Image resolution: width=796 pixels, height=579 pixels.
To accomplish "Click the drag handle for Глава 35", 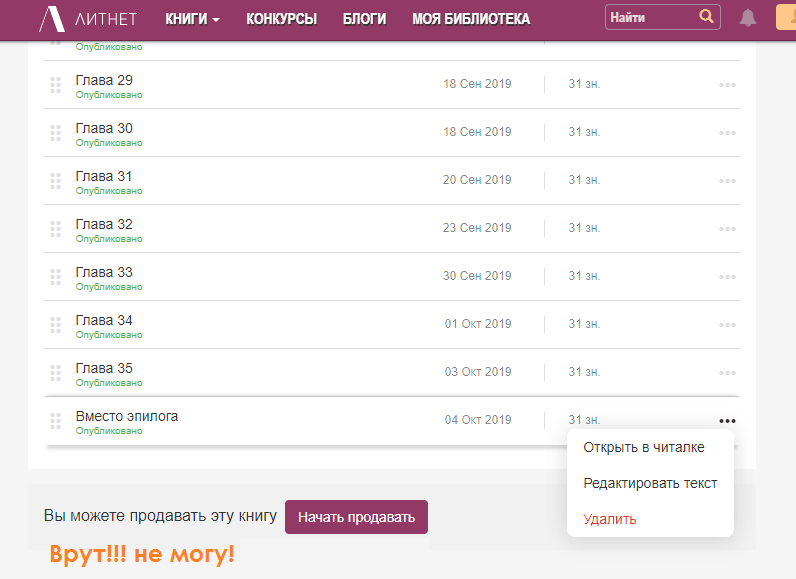I will (56, 374).
